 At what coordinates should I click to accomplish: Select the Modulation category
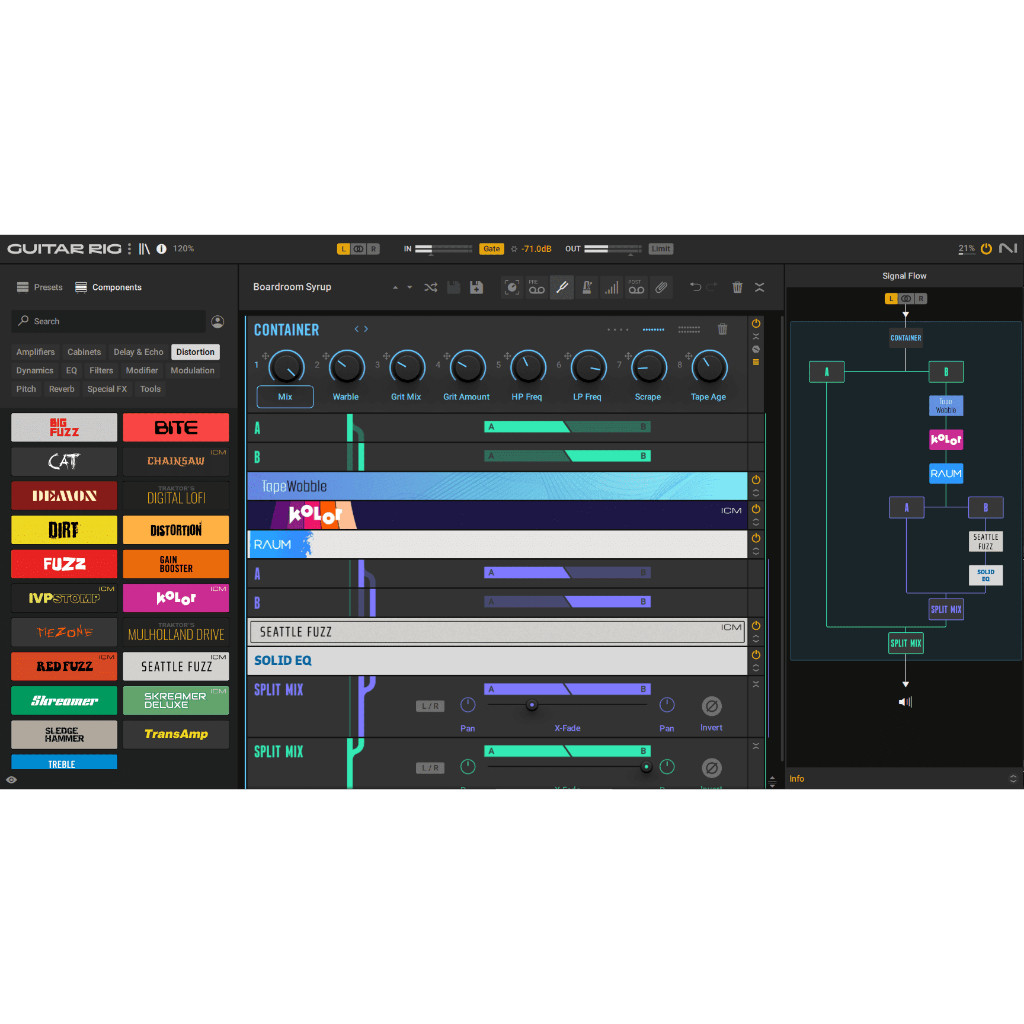192,370
